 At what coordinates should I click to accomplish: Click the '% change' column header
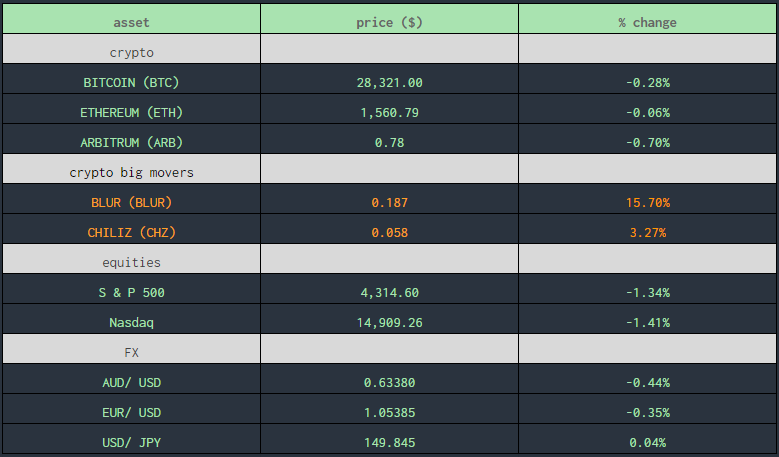coord(647,19)
